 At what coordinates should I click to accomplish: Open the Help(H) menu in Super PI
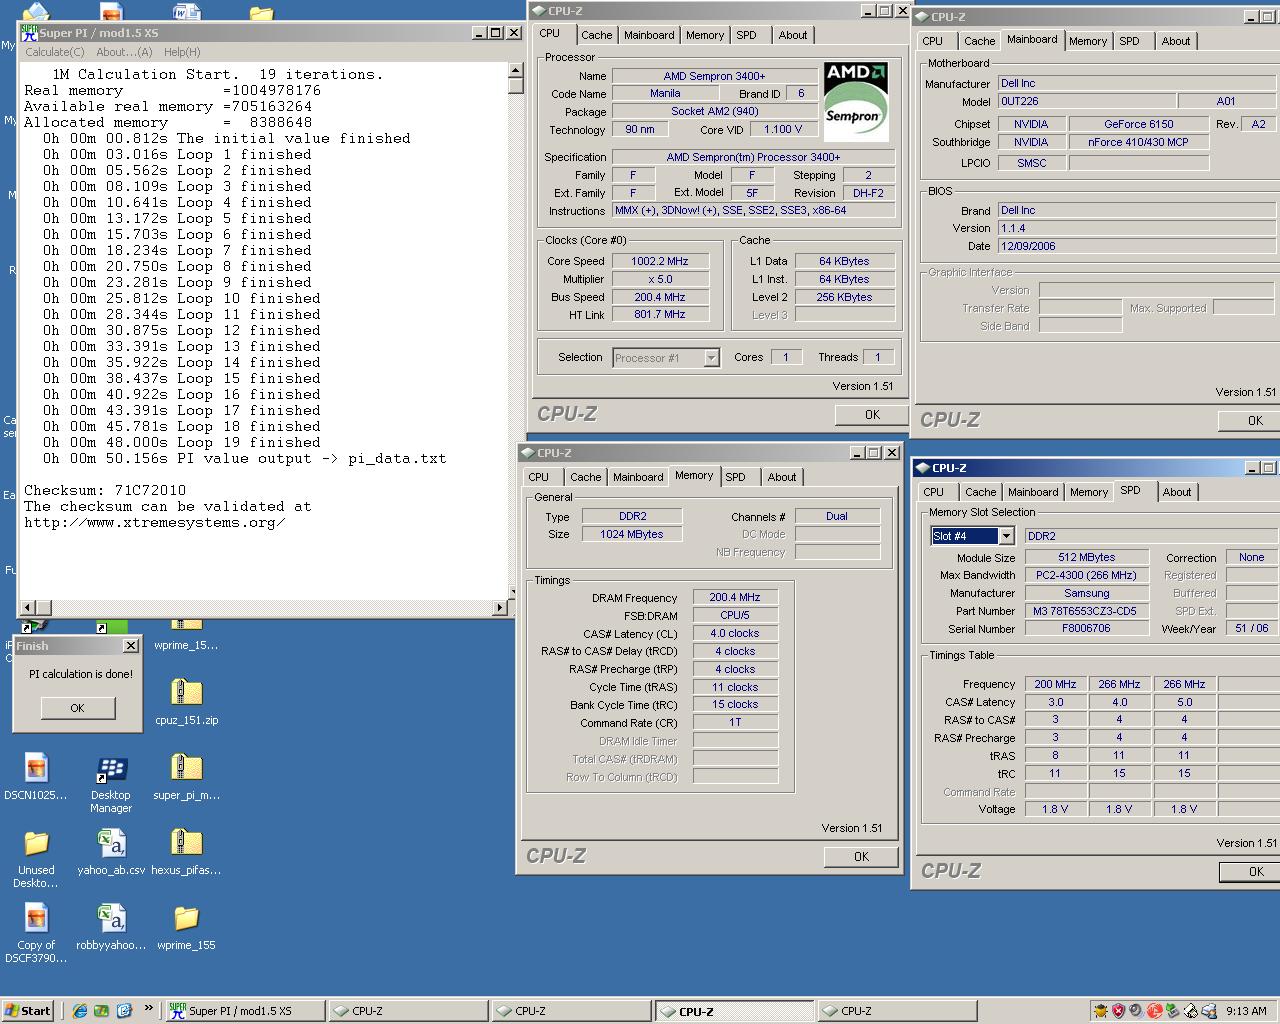[182, 52]
